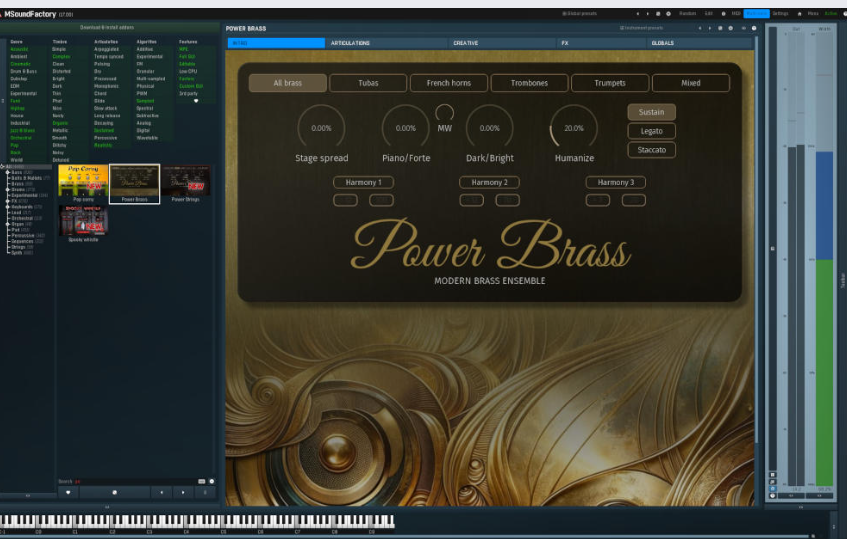
Task: Expand the Keyboards category in the tree
Action: coord(8,207)
